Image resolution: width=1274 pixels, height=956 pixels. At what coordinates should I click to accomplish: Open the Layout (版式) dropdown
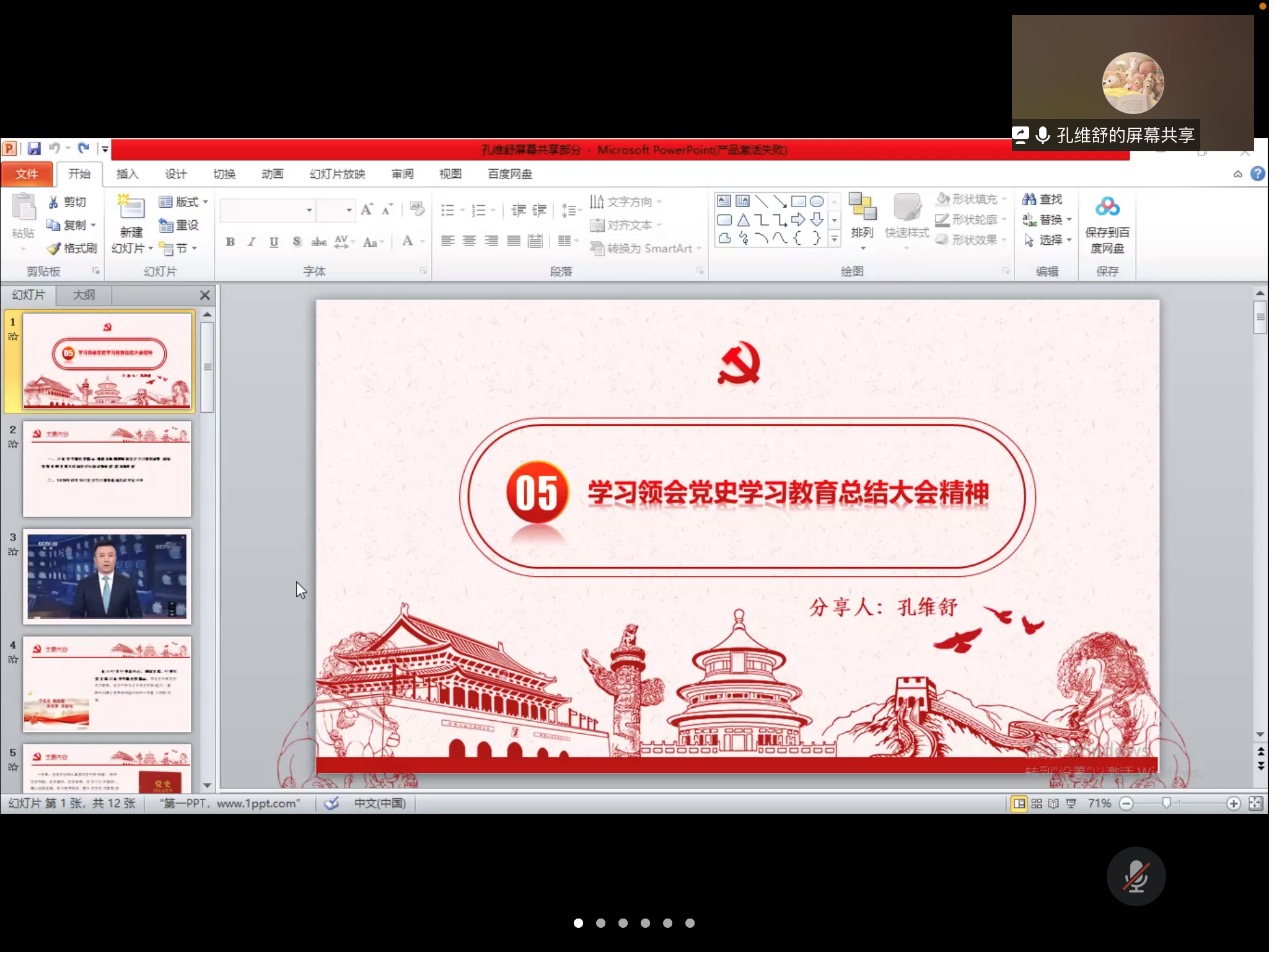[184, 202]
